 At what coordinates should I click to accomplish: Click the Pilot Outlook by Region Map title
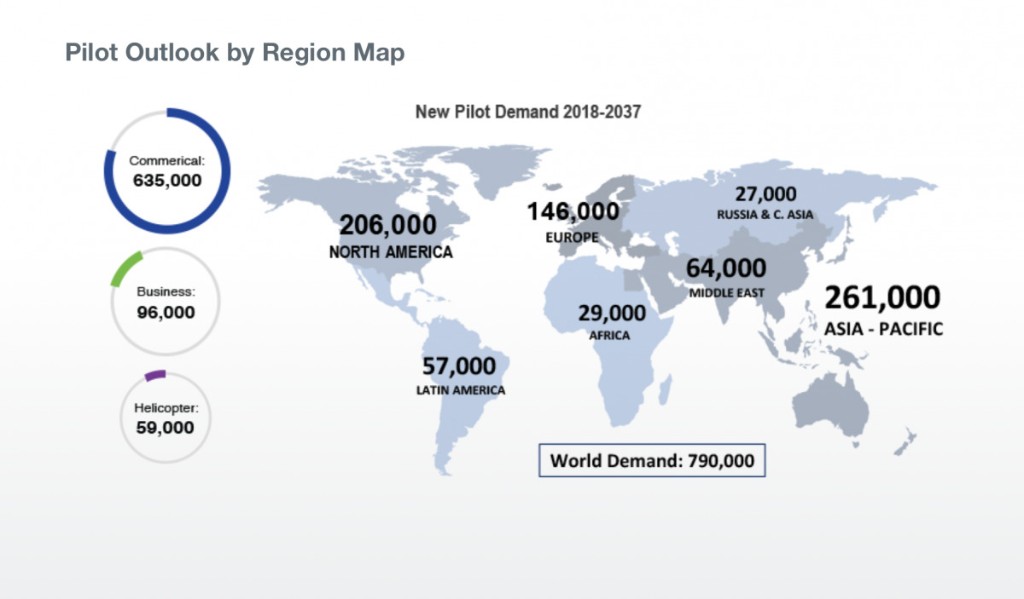click(235, 53)
